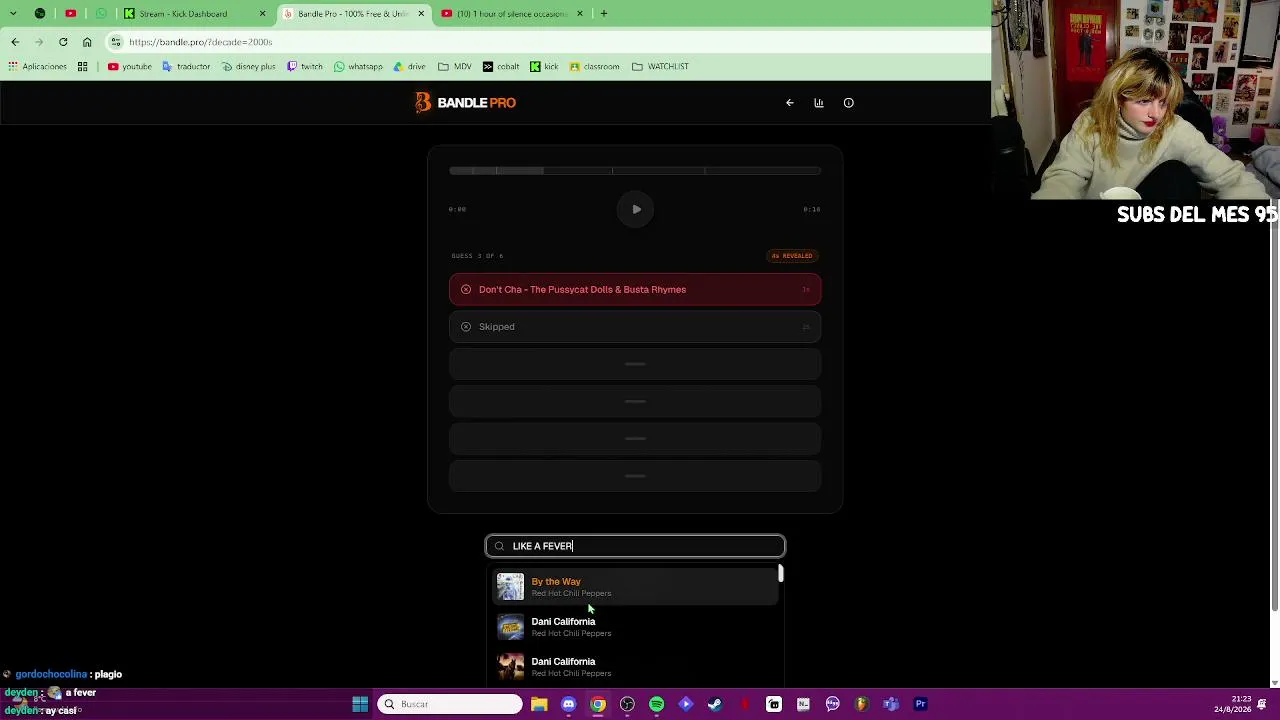Open File Explorer from taskbar
The height and width of the screenshot is (720, 1280).
click(539, 704)
